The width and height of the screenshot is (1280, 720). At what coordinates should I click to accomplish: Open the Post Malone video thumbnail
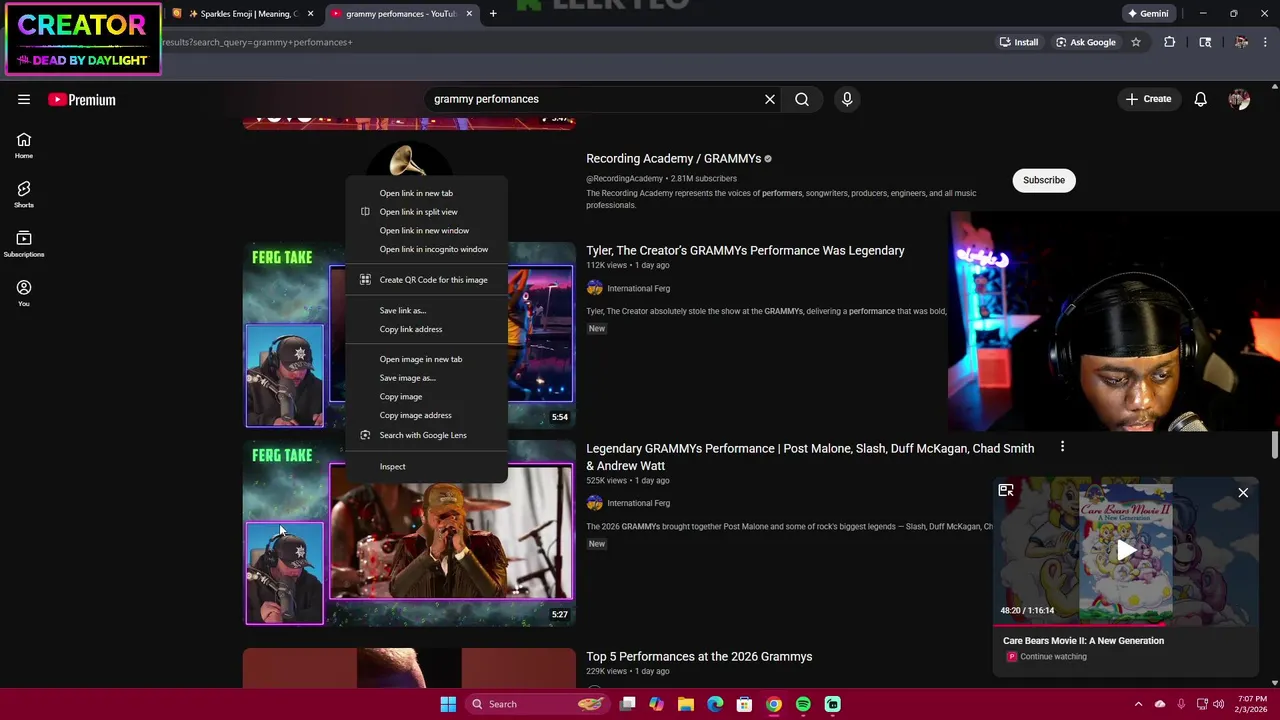[x=409, y=533]
